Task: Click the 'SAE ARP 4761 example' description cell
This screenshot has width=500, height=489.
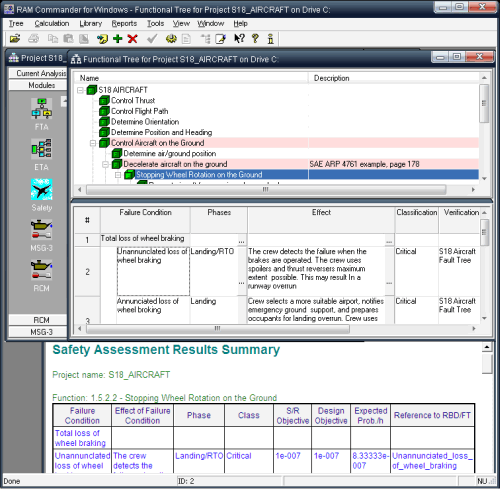Action: point(394,164)
